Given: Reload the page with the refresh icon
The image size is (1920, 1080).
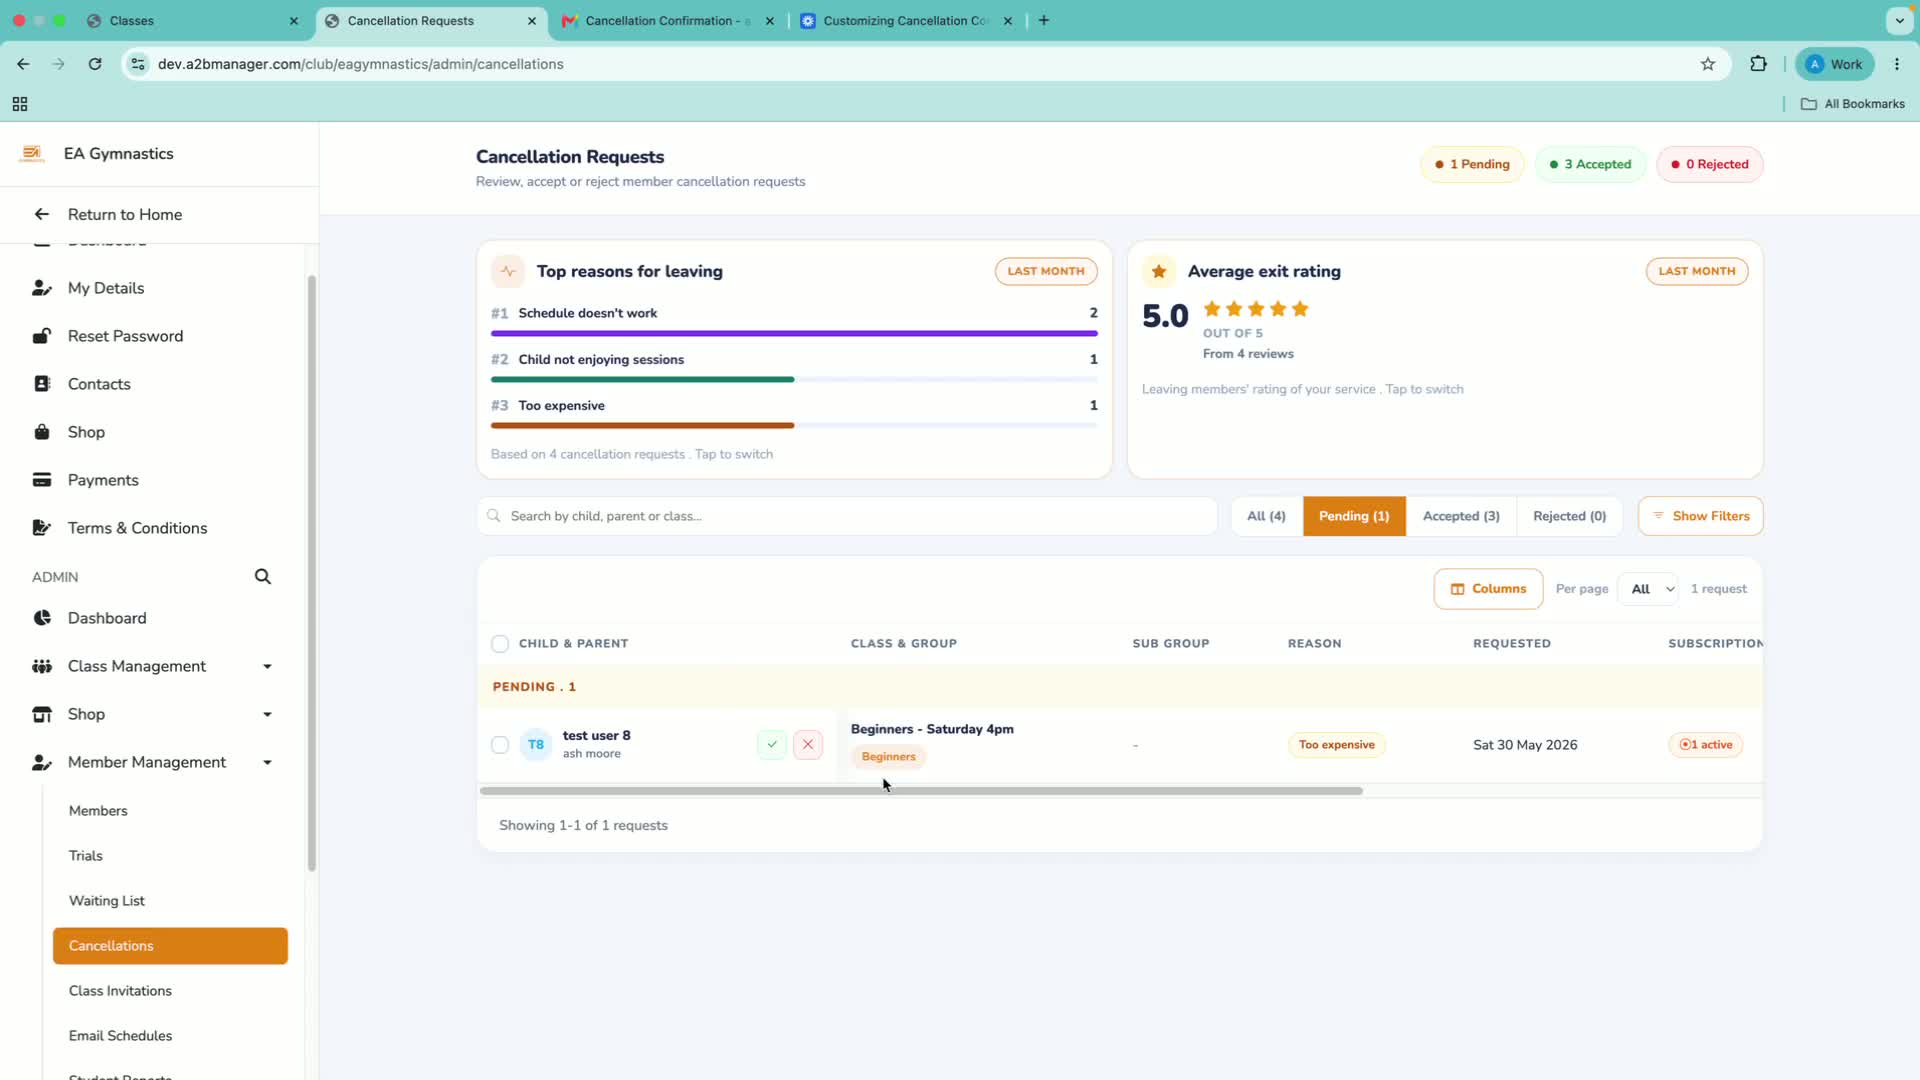Looking at the screenshot, I should (95, 64).
